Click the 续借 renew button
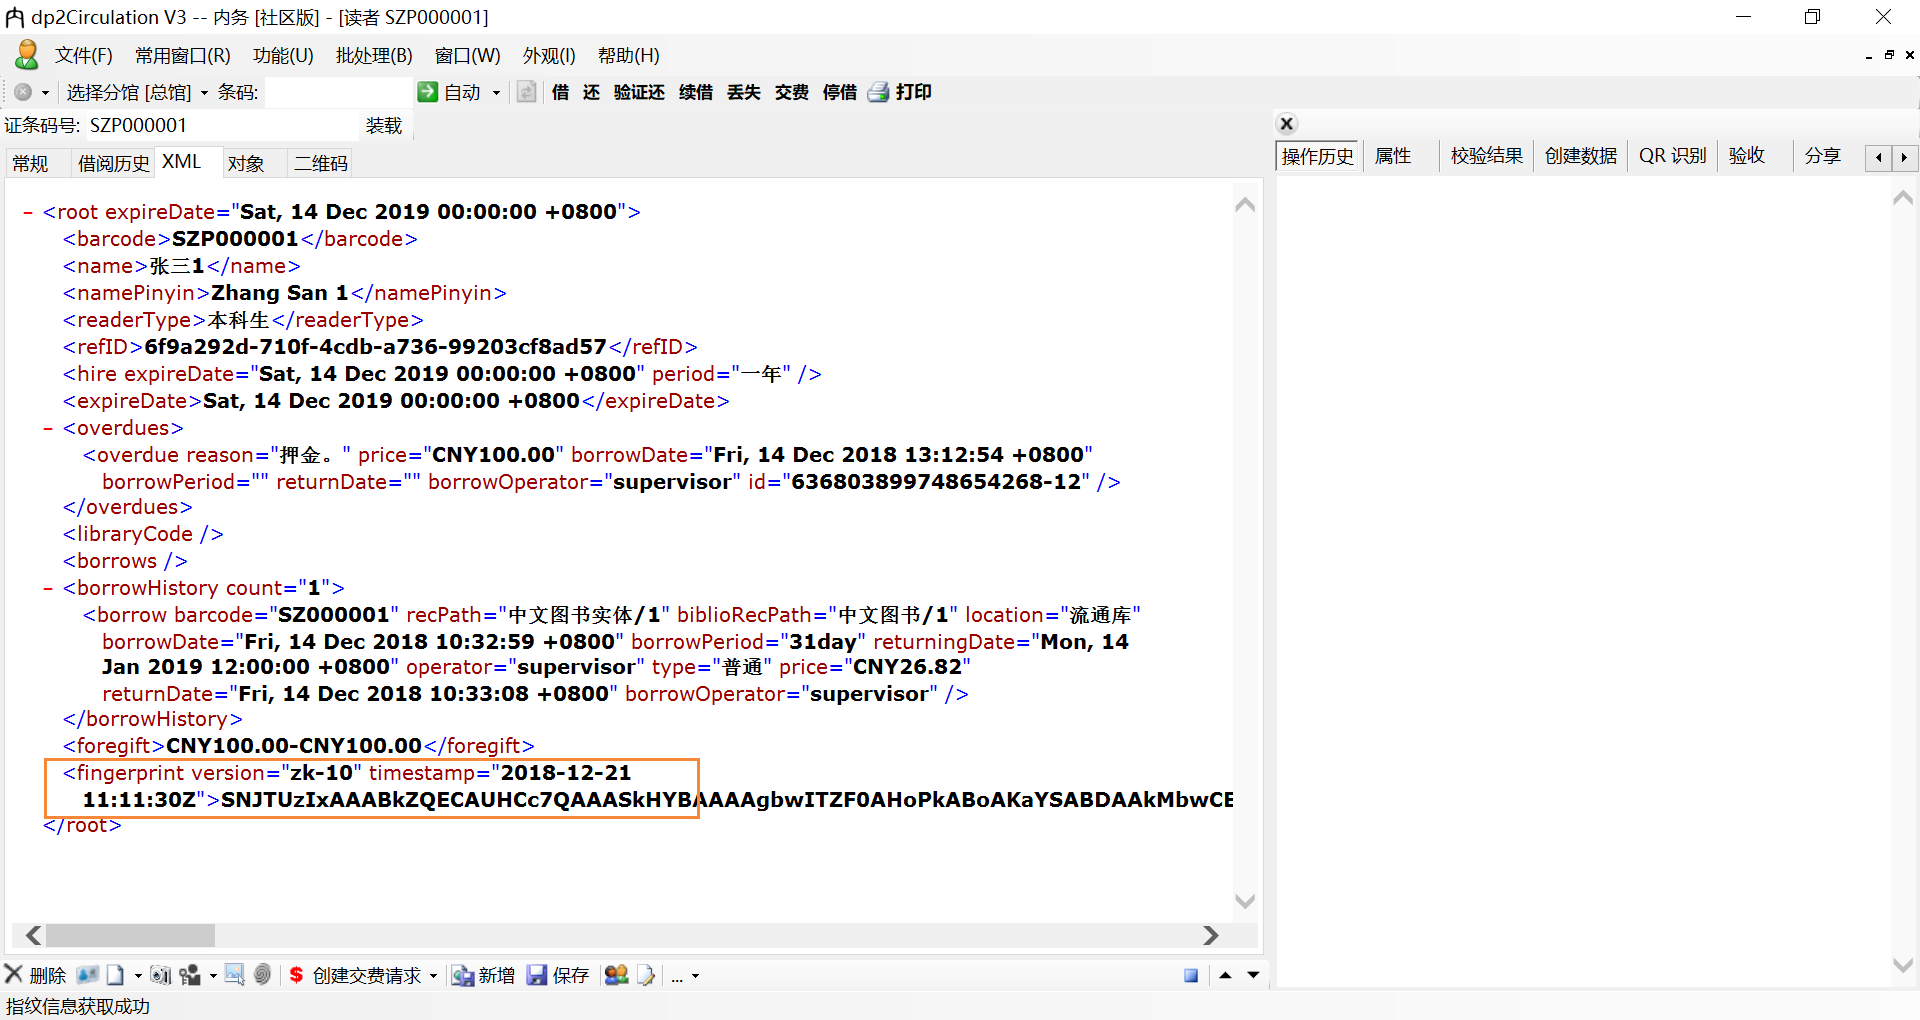 coord(695,92)
